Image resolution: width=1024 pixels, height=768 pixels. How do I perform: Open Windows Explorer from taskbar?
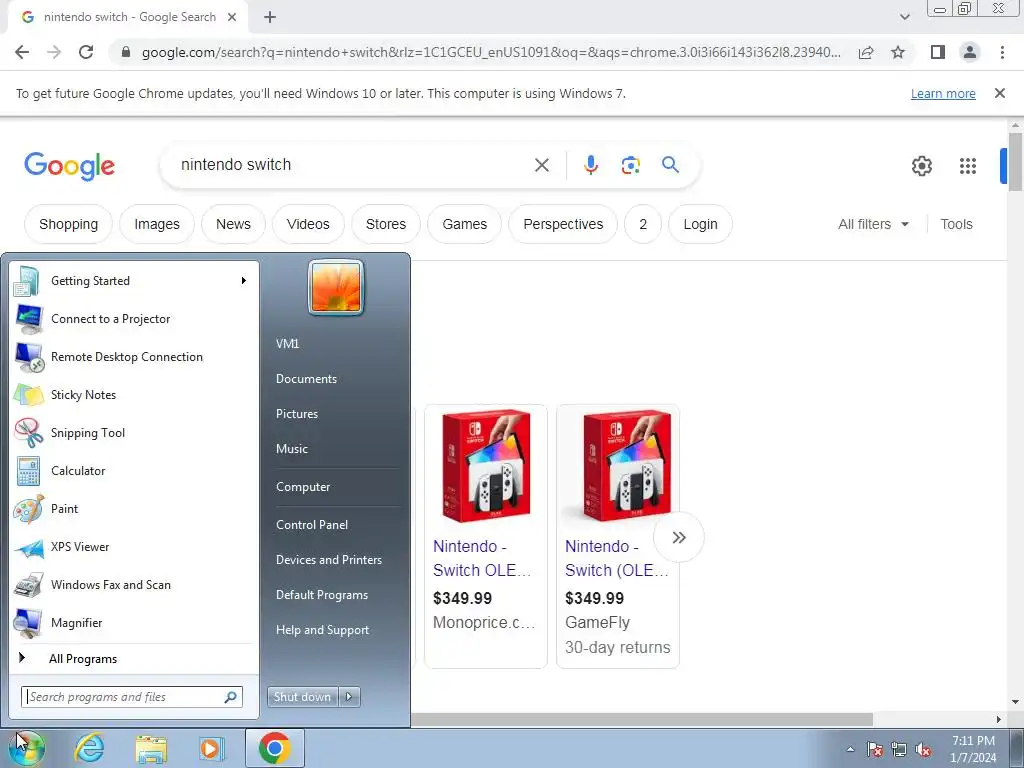coord(151,748)
